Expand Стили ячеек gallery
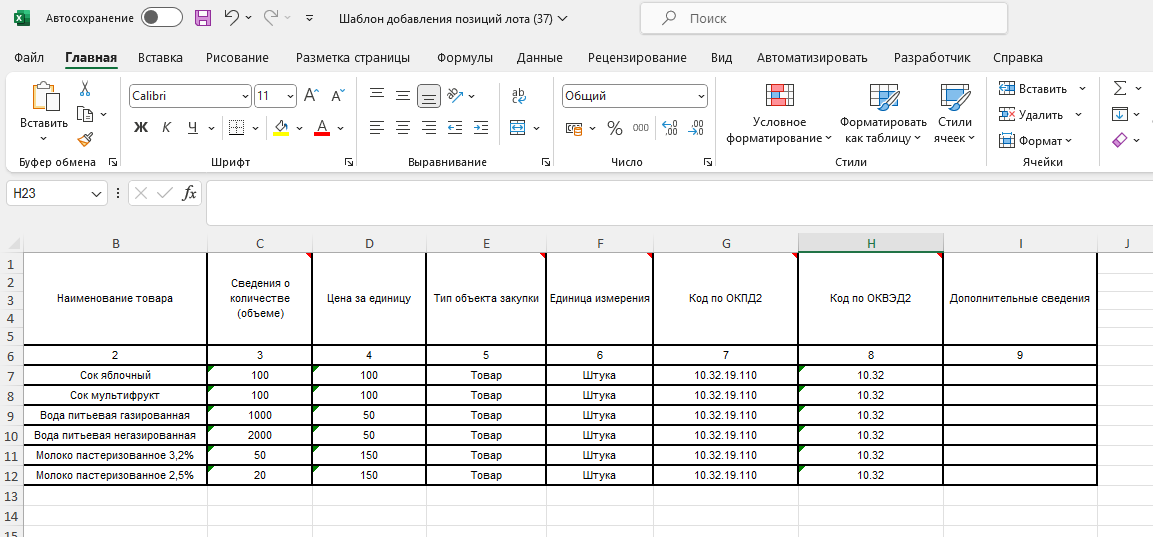This screenshot has height=537, width=1153. [954, 114]
